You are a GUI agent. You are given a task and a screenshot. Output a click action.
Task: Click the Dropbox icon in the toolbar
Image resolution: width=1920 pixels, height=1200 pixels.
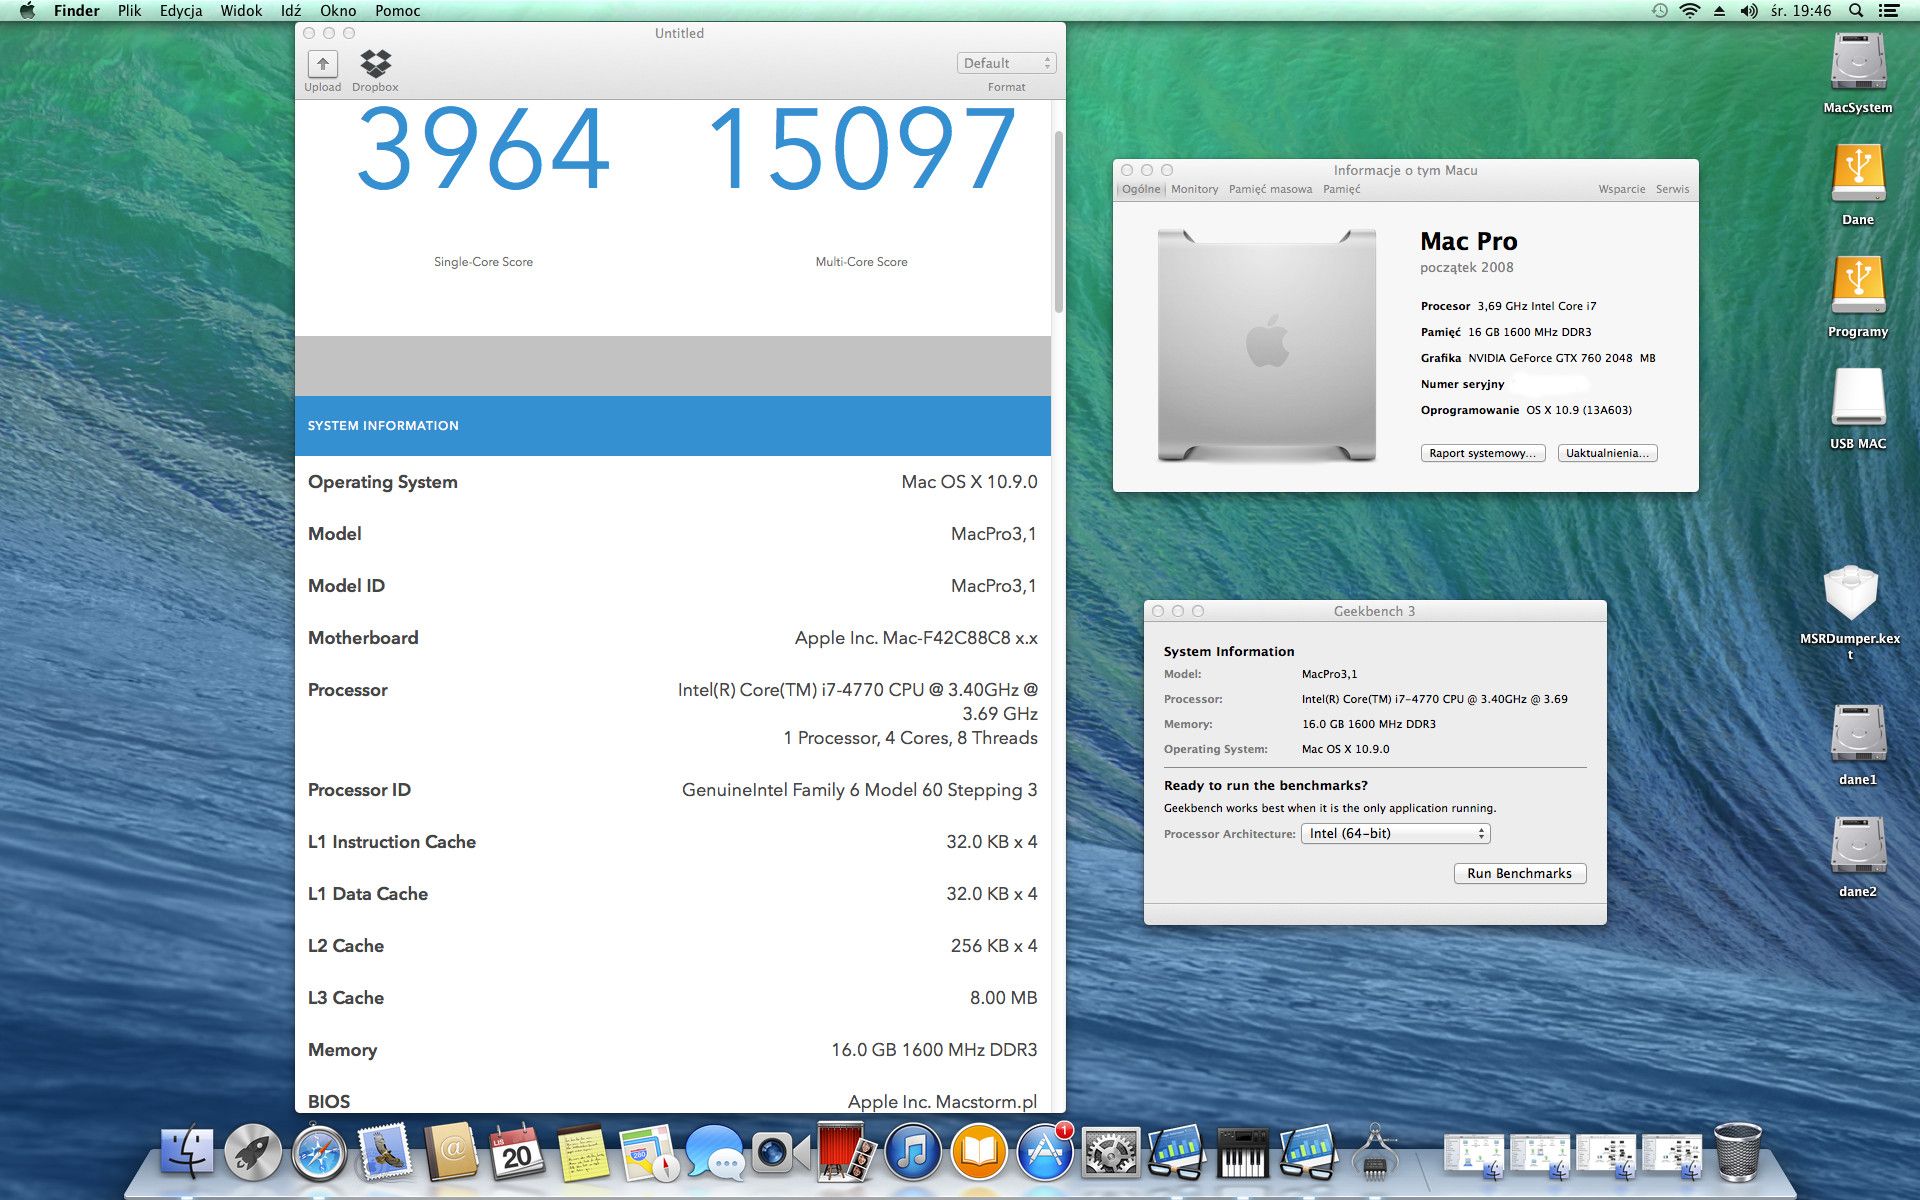click(376, 64)
